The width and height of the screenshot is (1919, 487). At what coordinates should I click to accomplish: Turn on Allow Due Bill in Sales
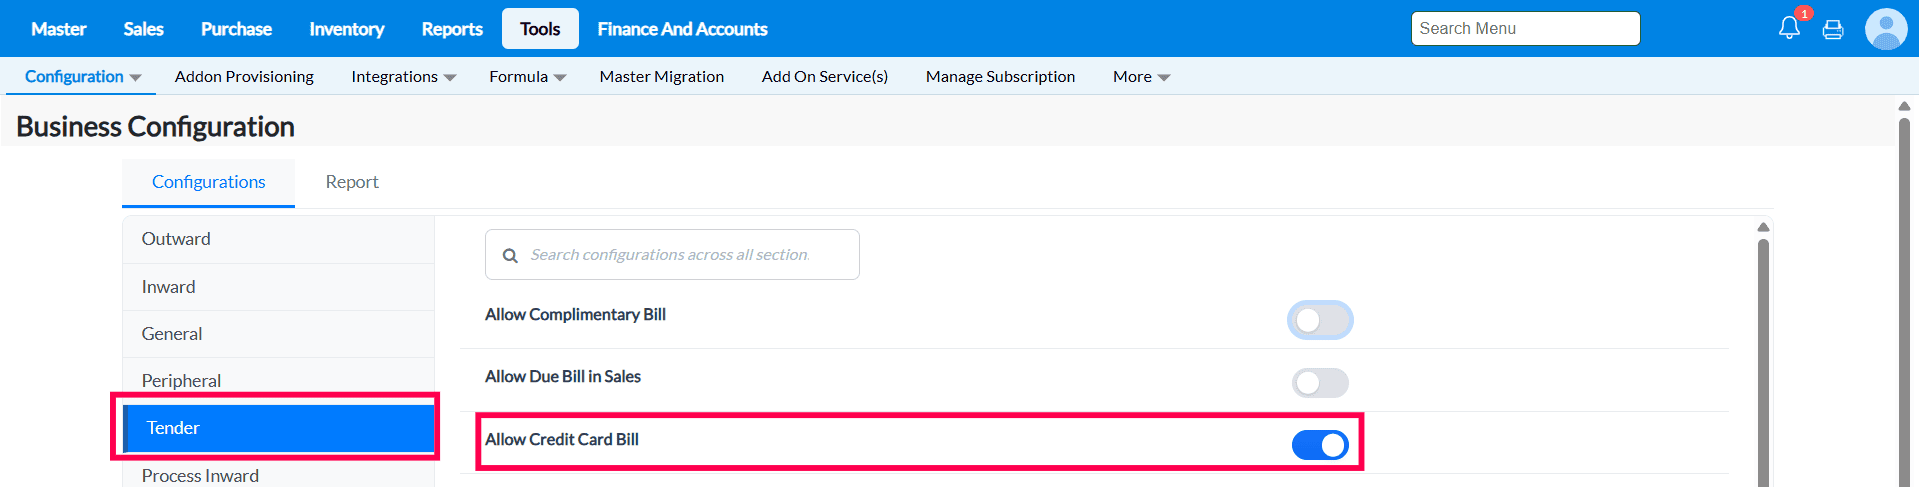(x=1320, y=383)
